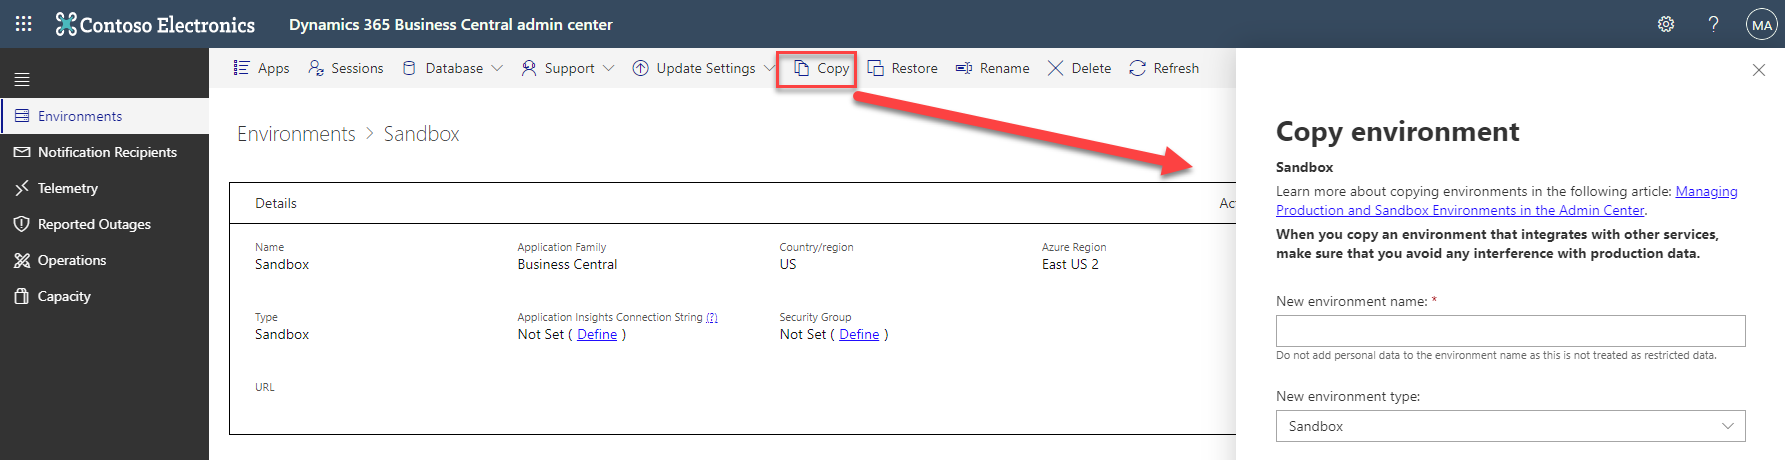Collapse the hamburger navigation menu
The height and width of the screenshot is (460, 1785).
click(x=22, y=79)
